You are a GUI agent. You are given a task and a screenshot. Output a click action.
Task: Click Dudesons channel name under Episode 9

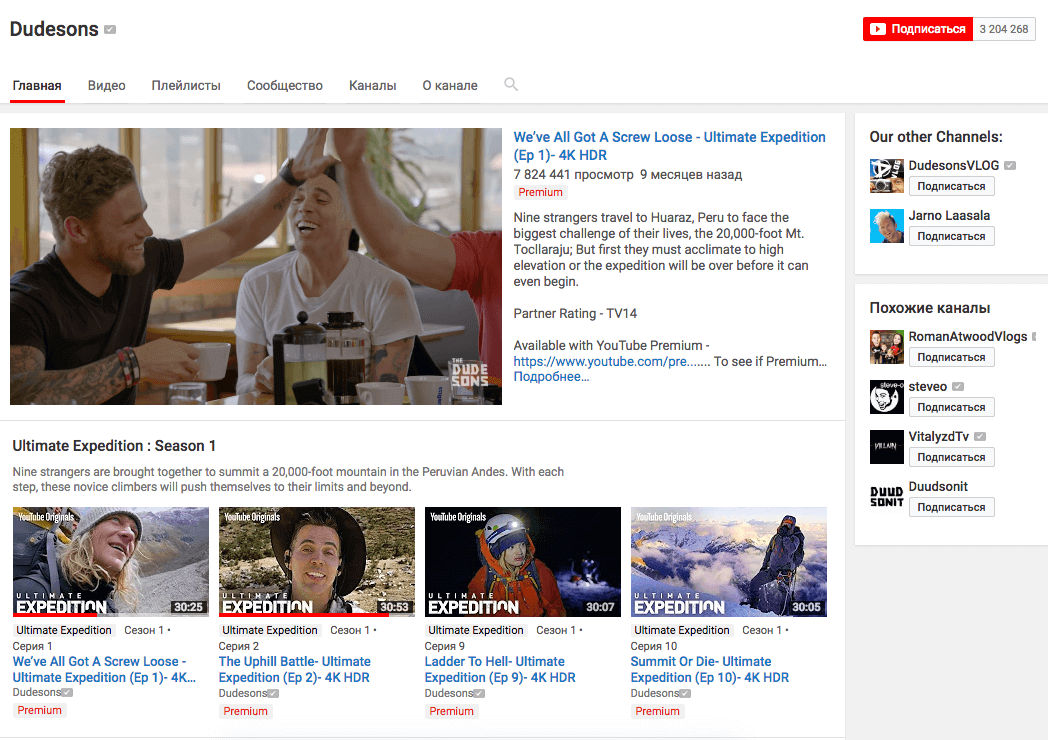click(448, 693)
